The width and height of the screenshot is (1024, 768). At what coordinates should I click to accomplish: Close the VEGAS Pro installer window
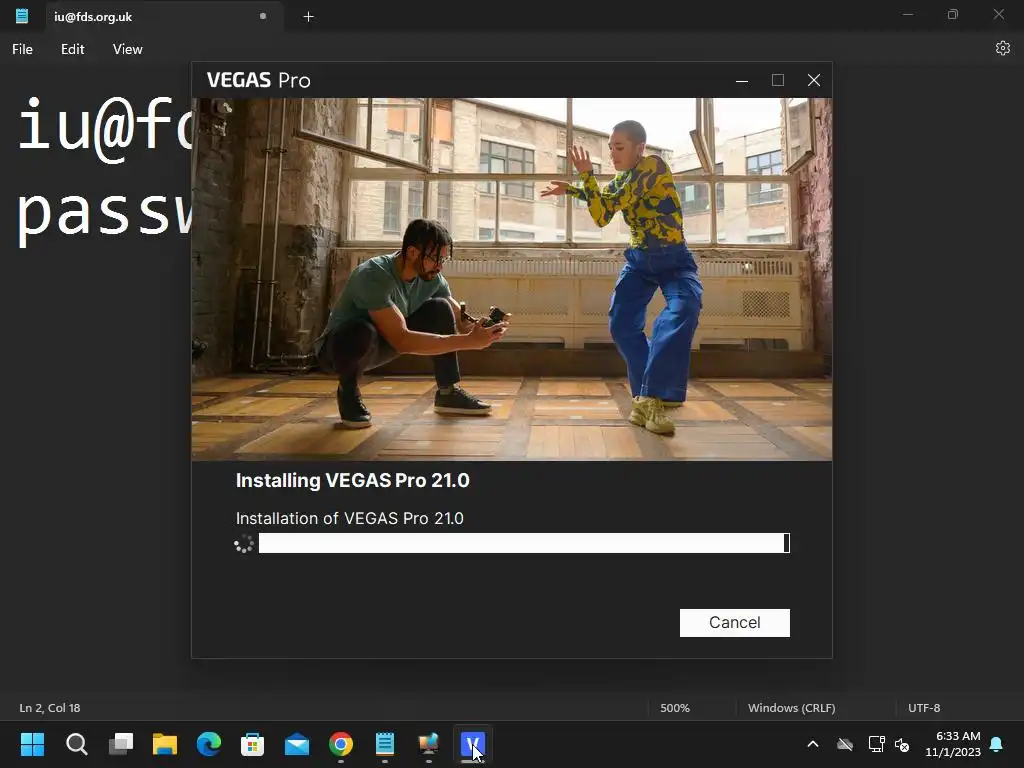point(814,80)
